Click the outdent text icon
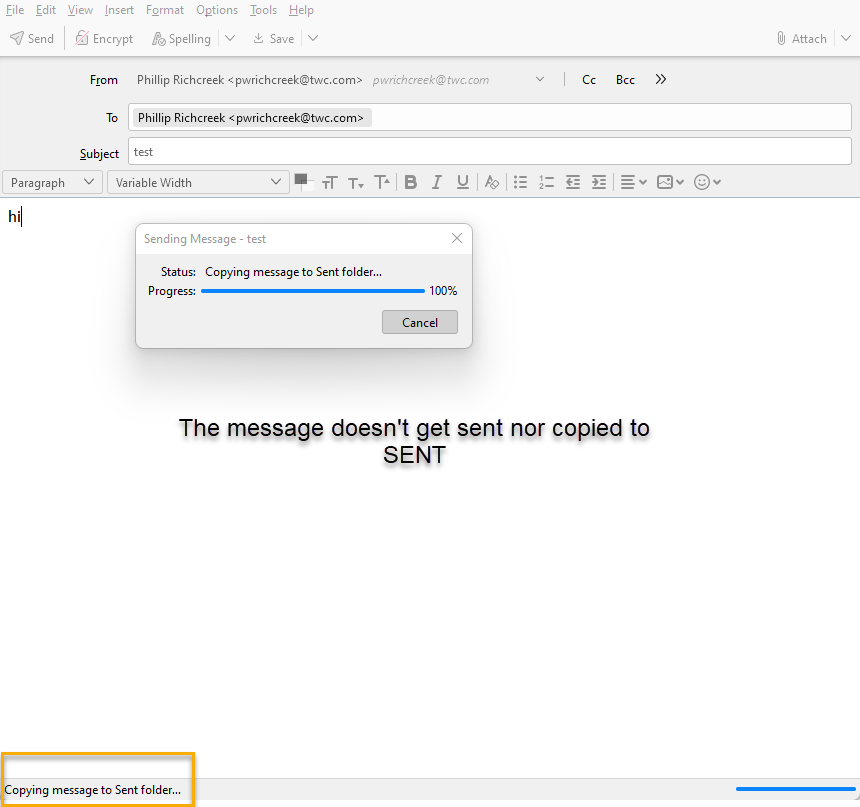The width and height of the screenshot is (860, 807). 573,182
